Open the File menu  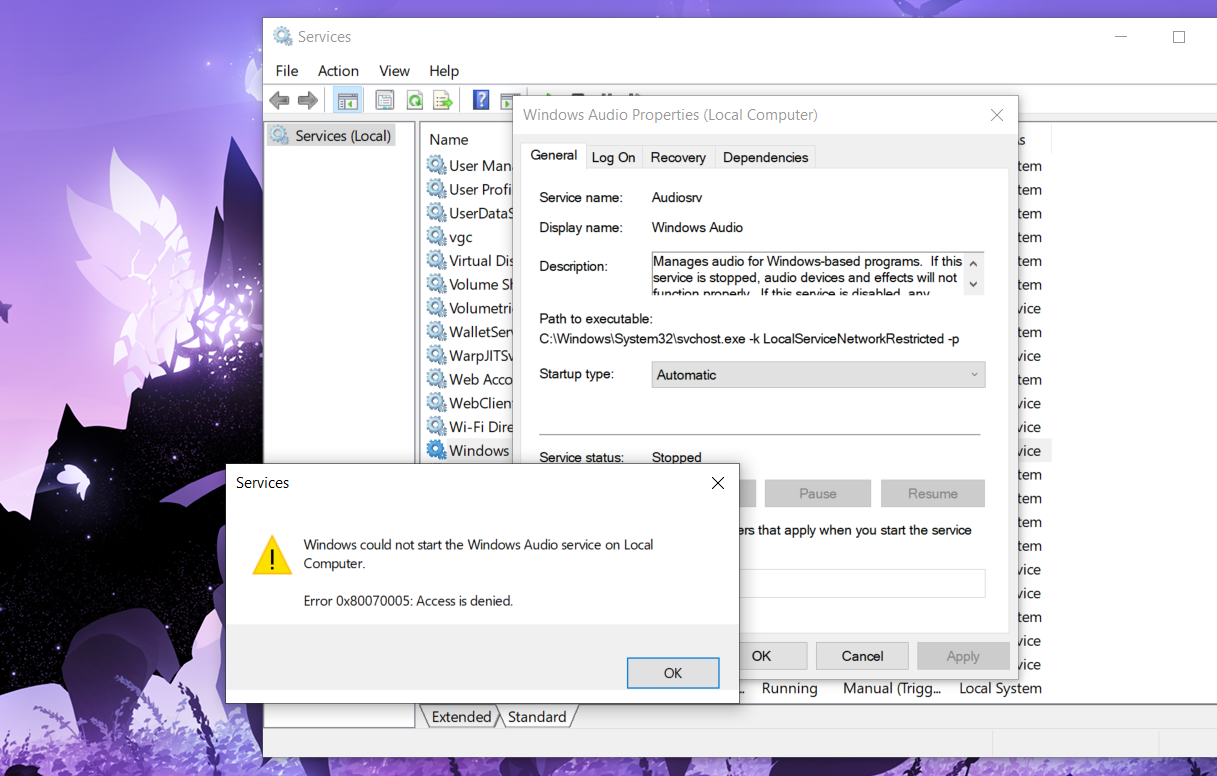coord(287,71)
